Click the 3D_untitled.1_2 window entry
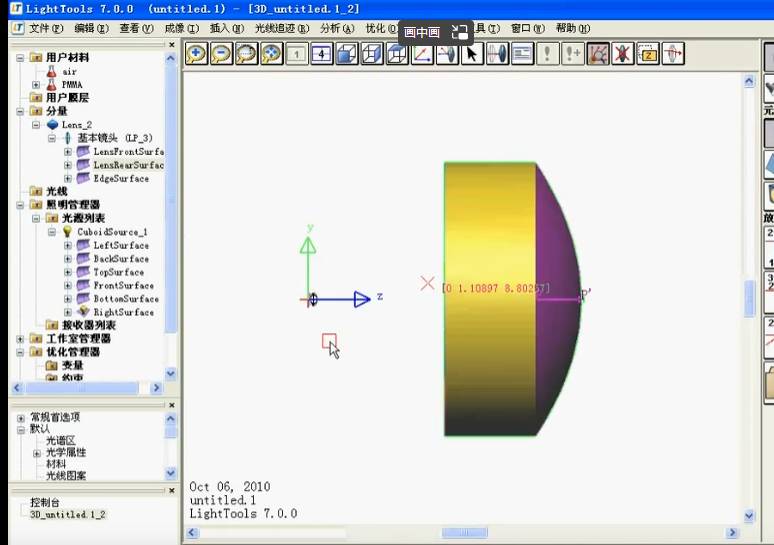Image resolution: width=774 pixels, height=545 pixels. click(x=67, y=514)
